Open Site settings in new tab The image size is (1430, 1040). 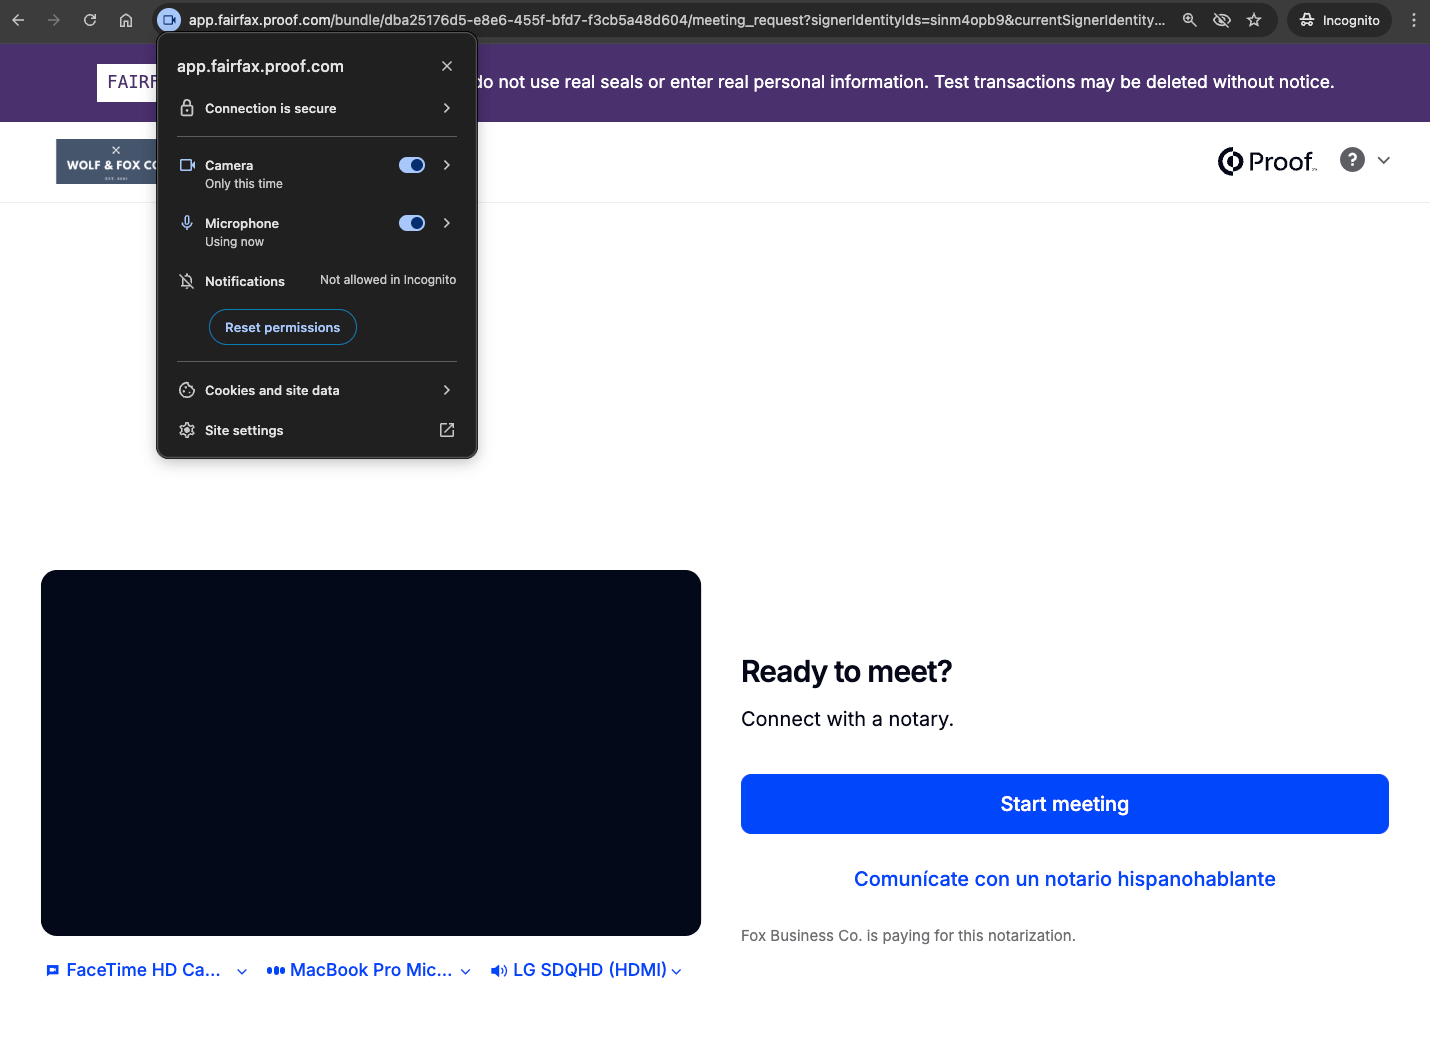pyautogui.click(x=317, y=430)
